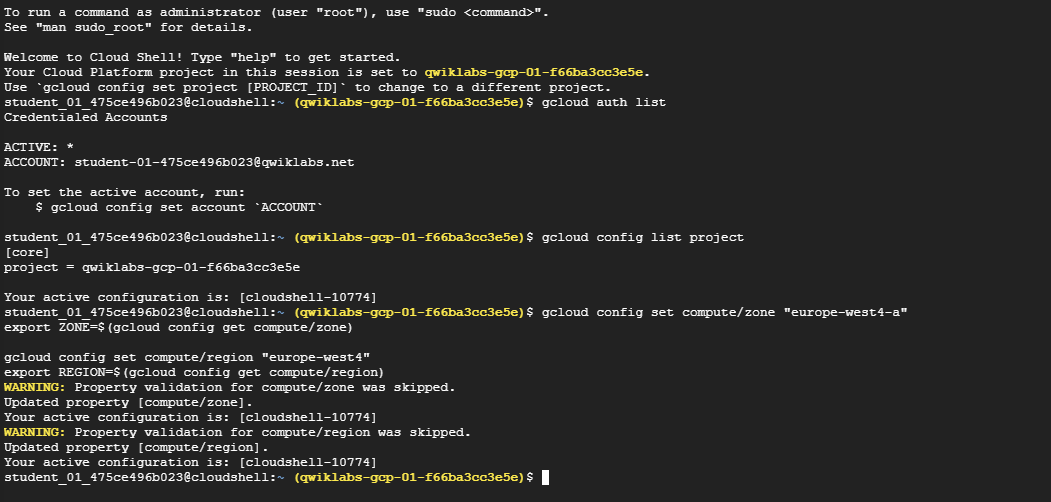Select the '[core]' section label
The image size is (1051, 502).
point(27,252)
